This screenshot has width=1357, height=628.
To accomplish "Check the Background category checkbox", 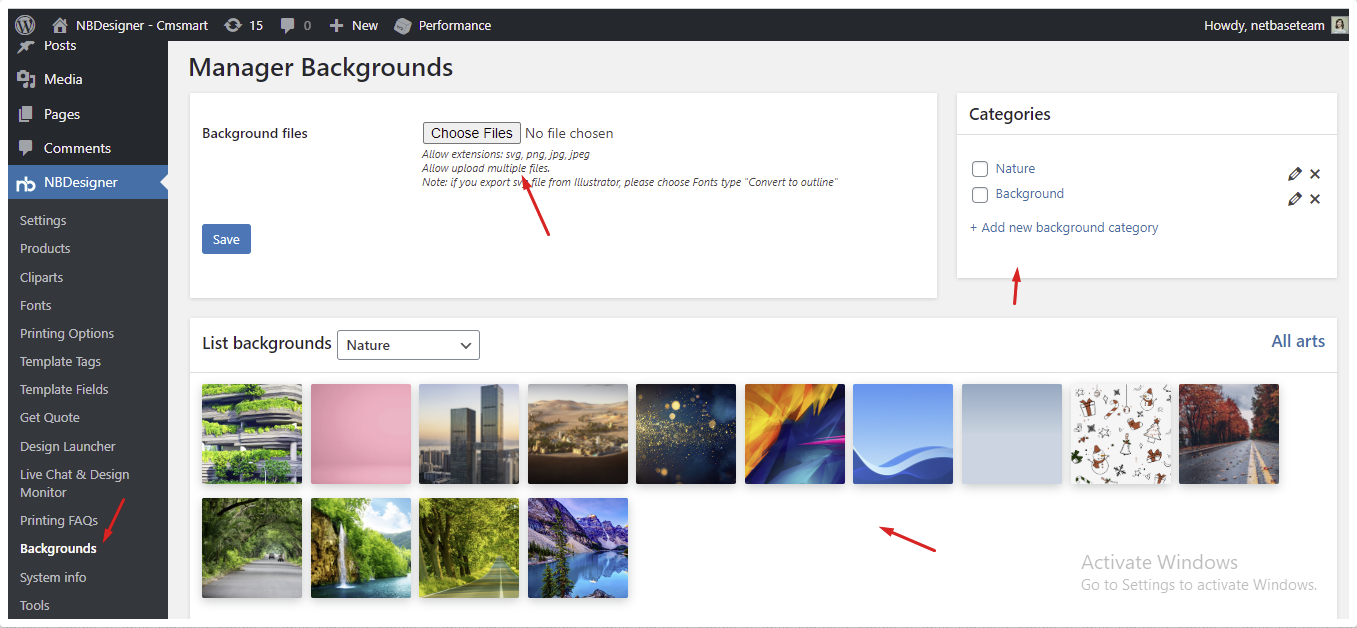I will (x=979, y=194).
